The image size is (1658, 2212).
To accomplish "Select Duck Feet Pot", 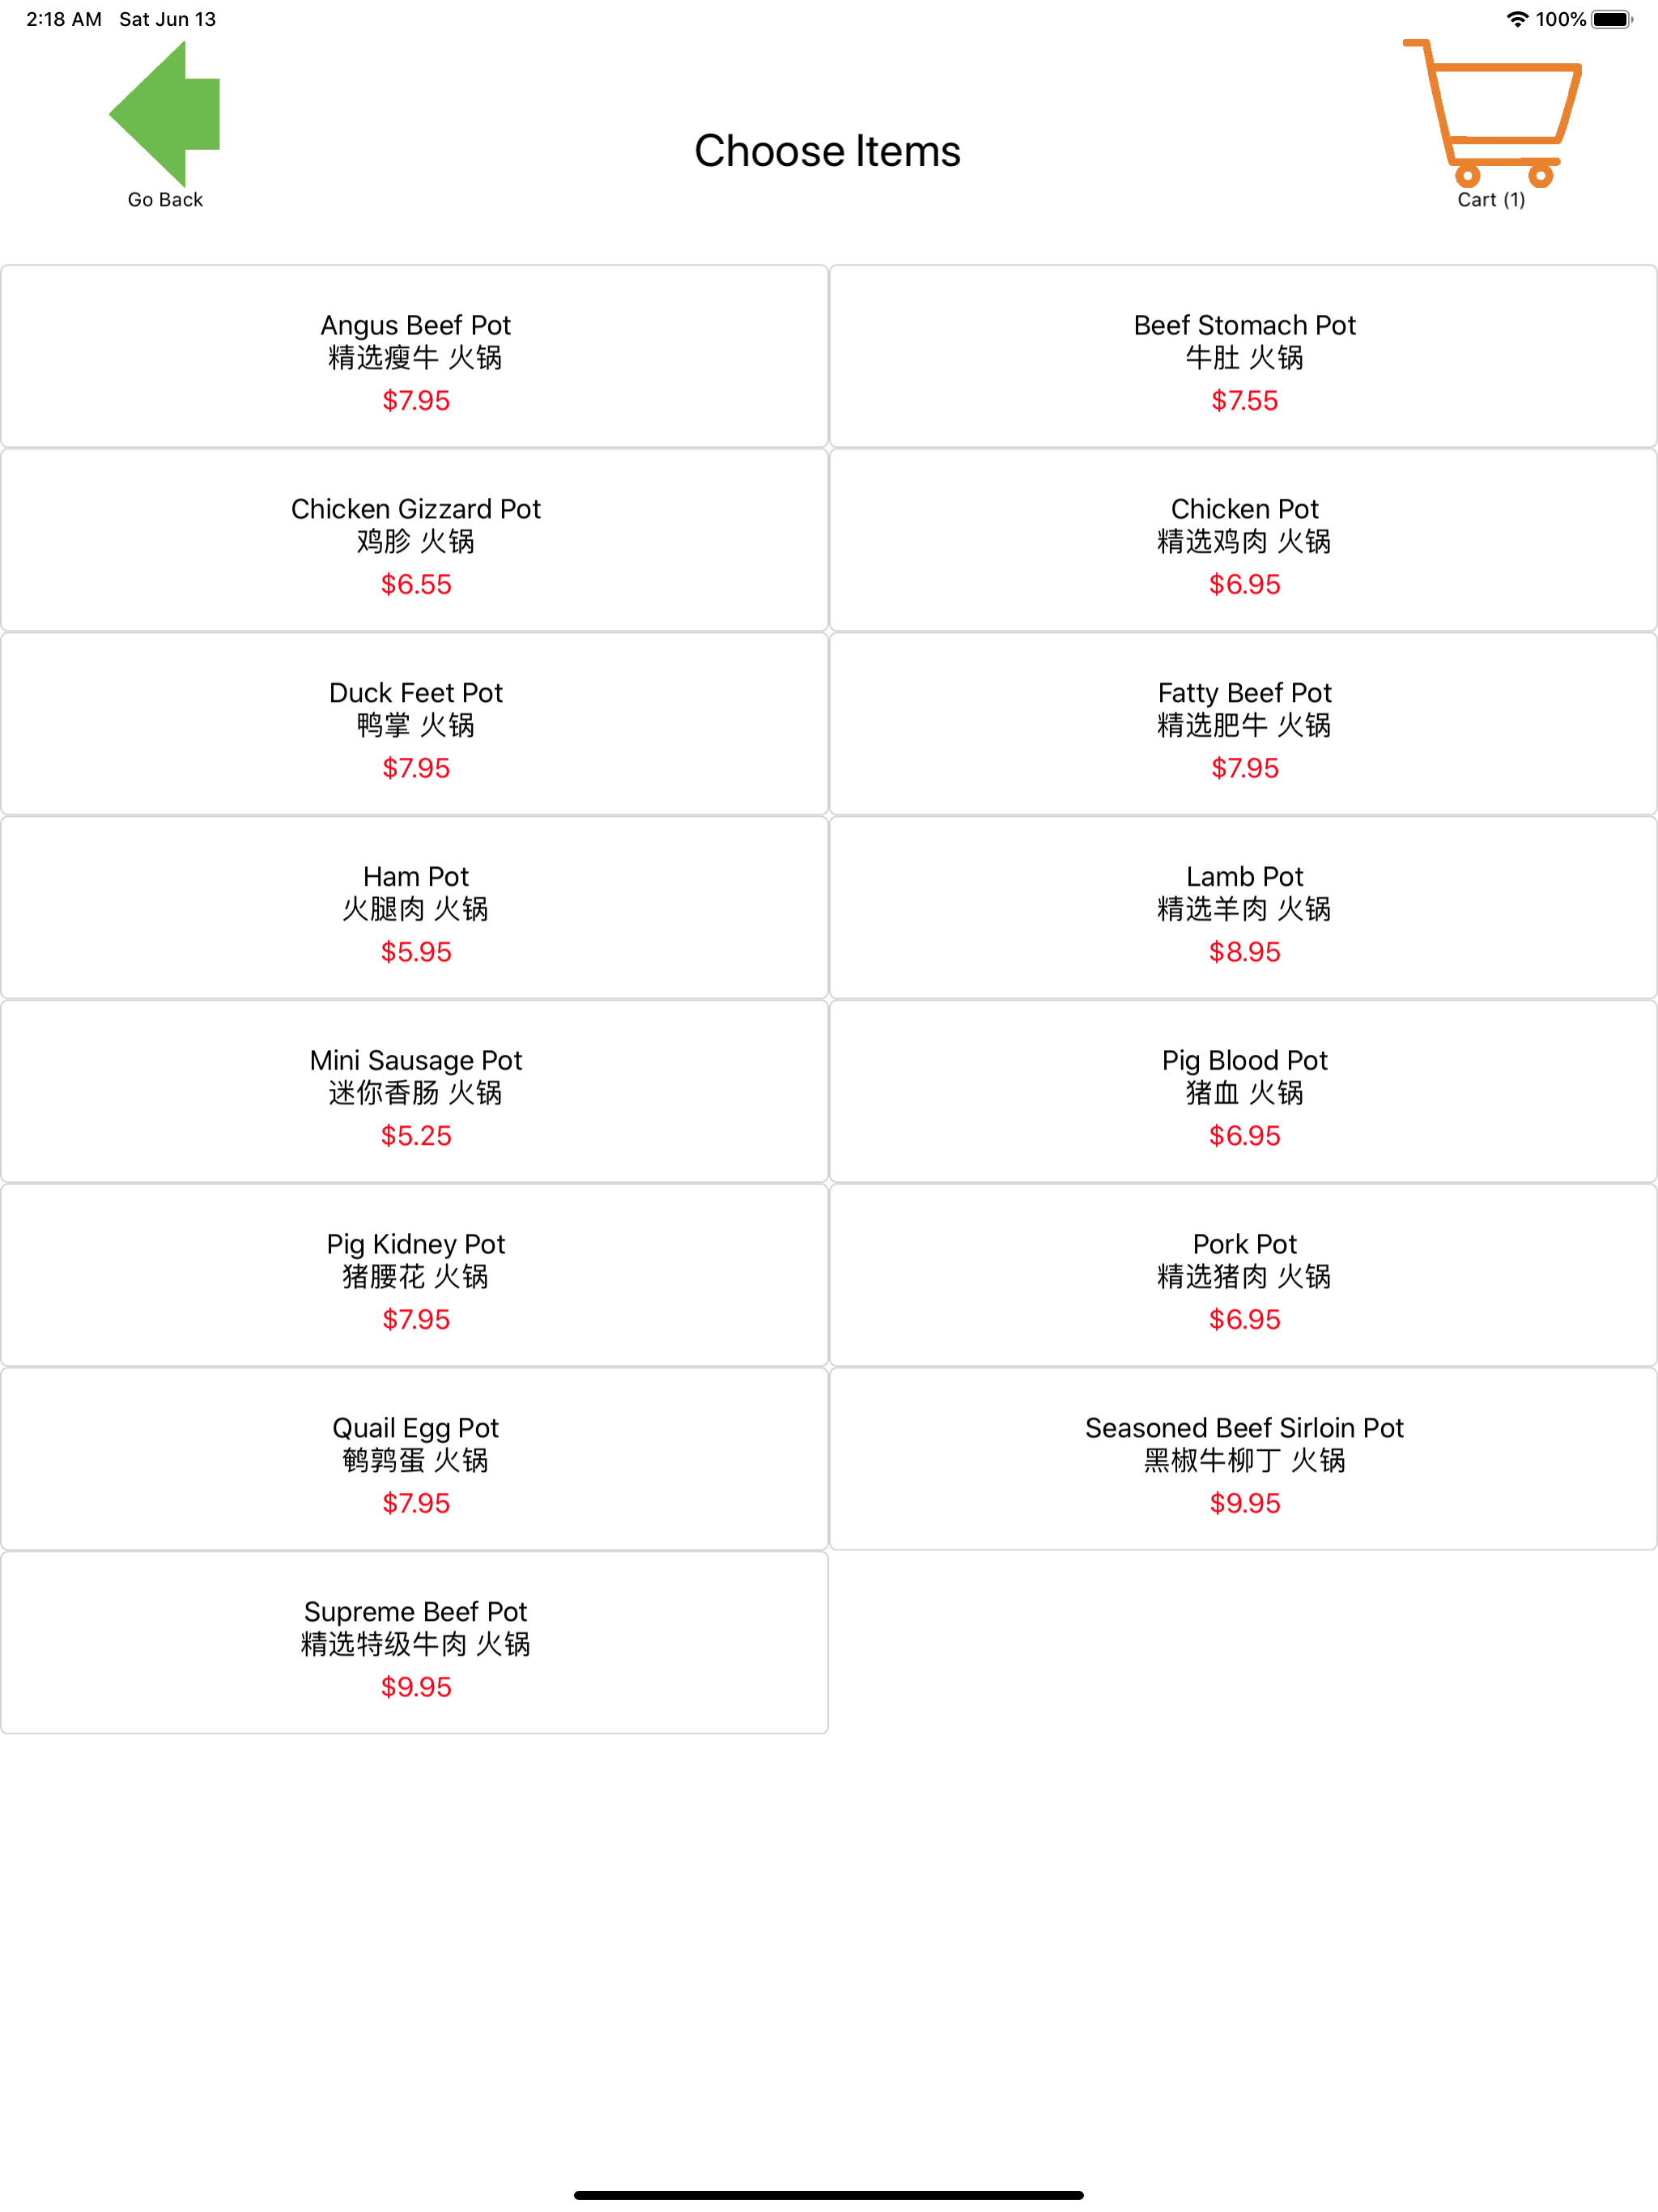I will click(415, 724).
